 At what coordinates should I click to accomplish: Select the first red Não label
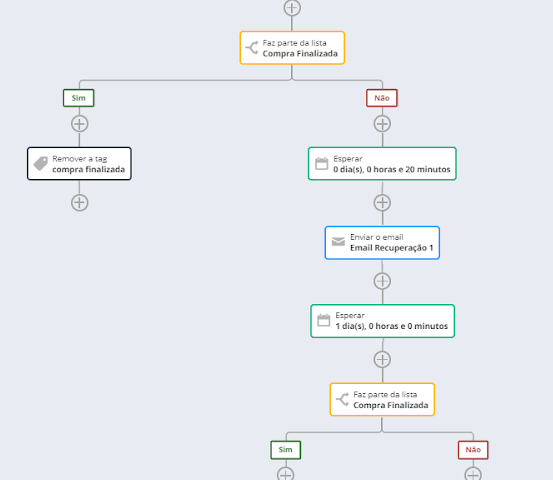[382, 98]
